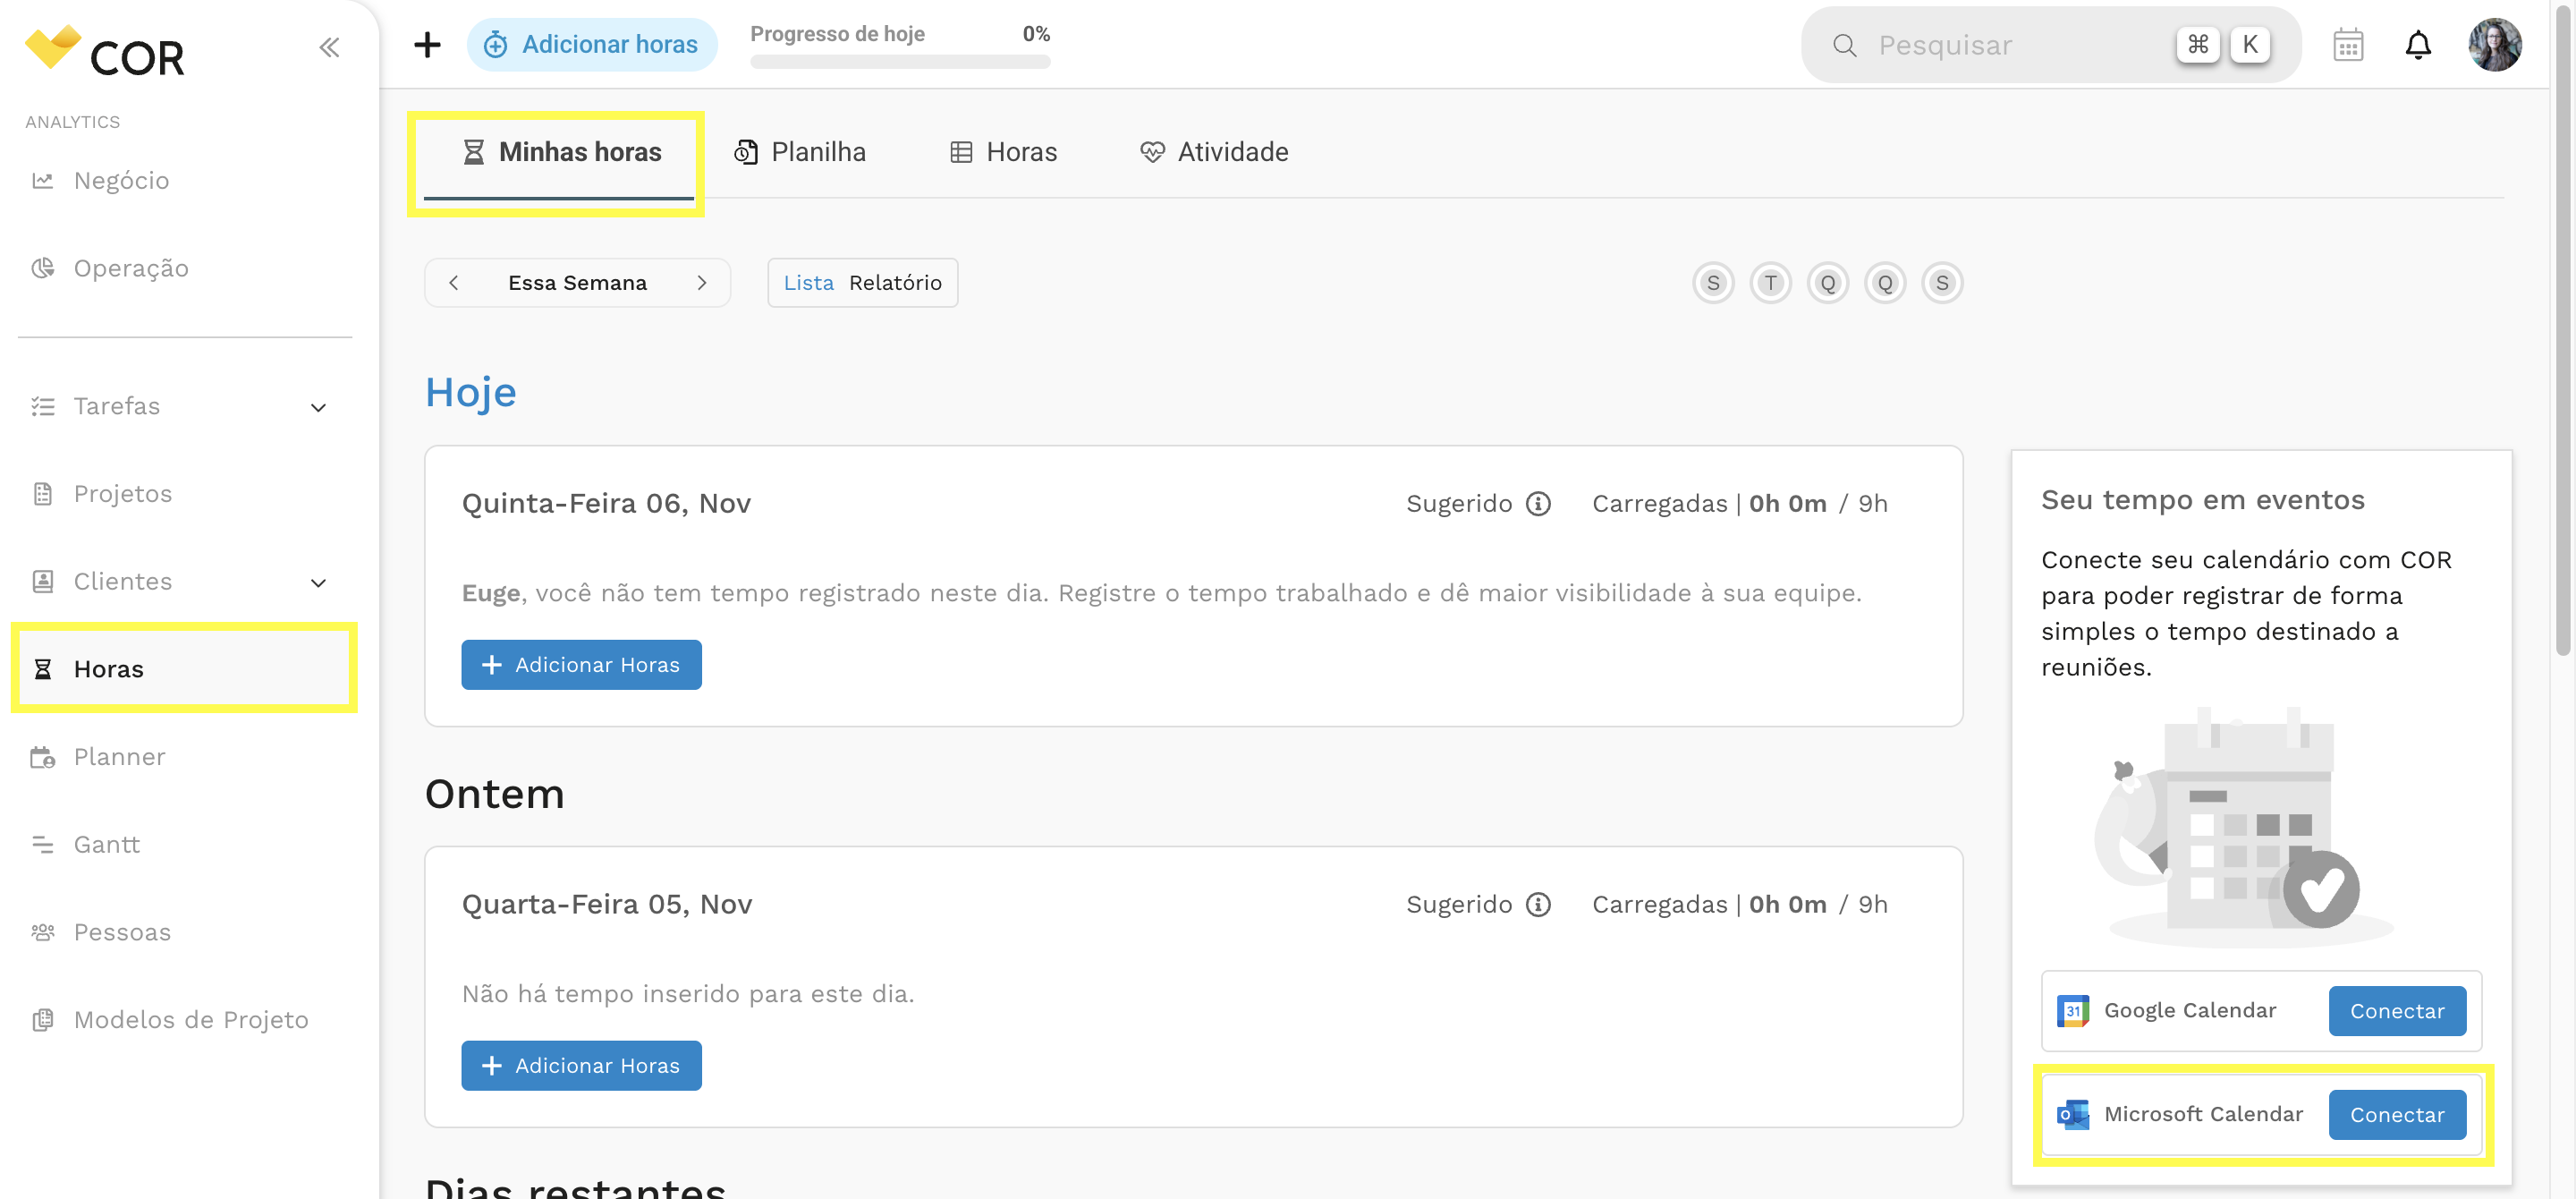Click the Planilha tab timer icon
This screenshot has width=2576, height=1199.
(x=746, y=152)
